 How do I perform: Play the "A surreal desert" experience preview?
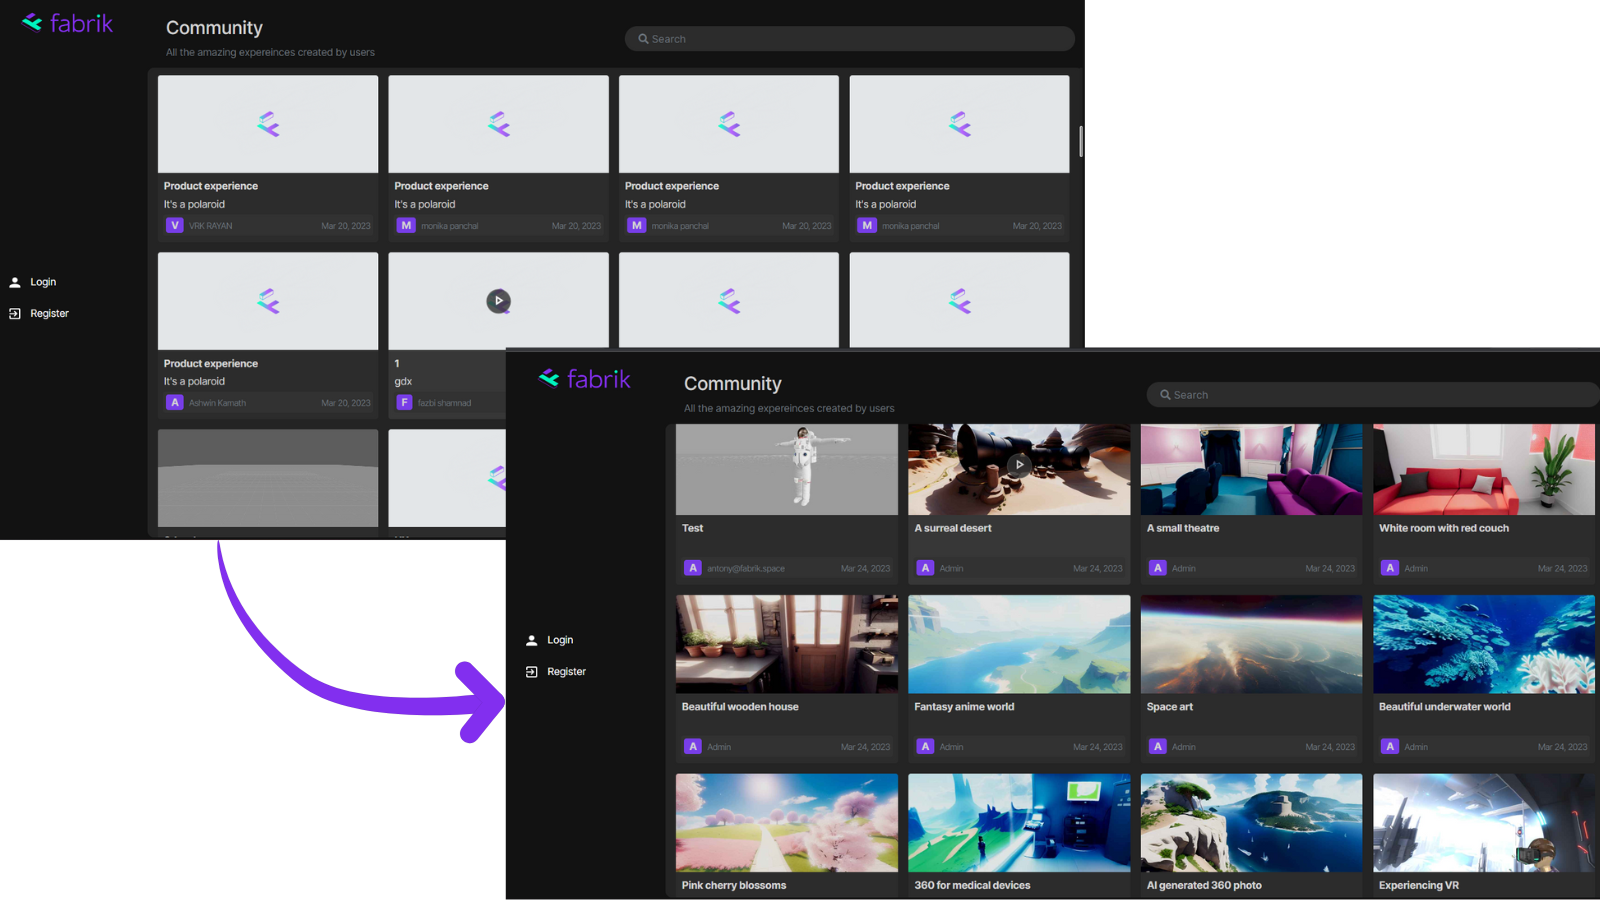pyautogui.click(x=1018, y=465)
